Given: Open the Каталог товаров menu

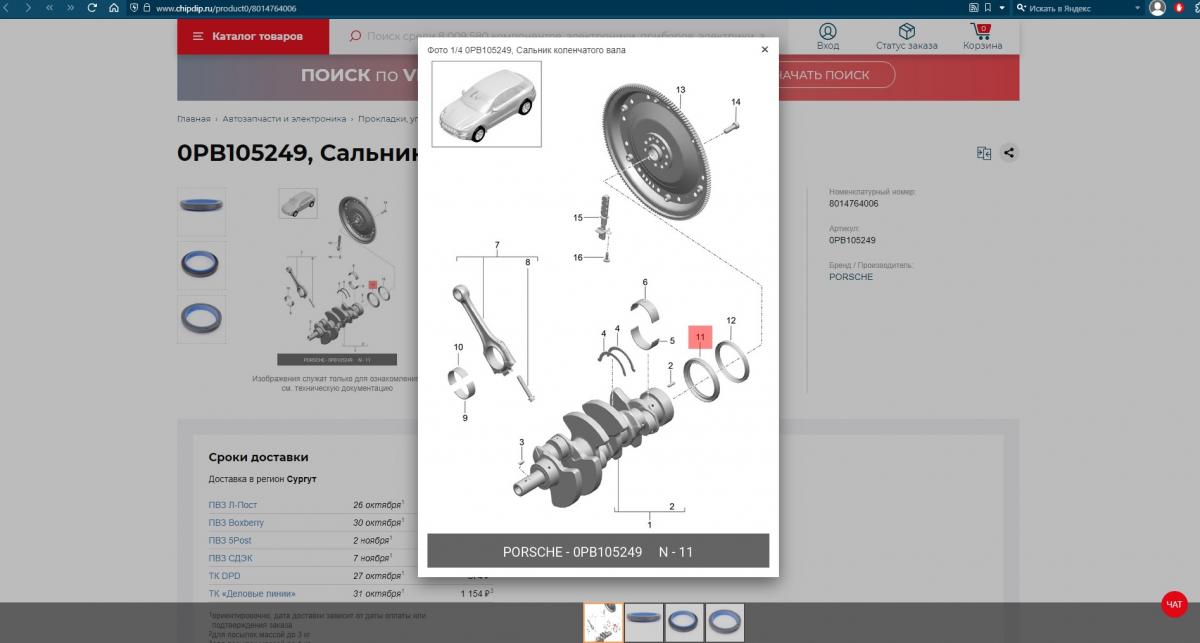Looking at the screenshot, I should (x=254, y=37).
